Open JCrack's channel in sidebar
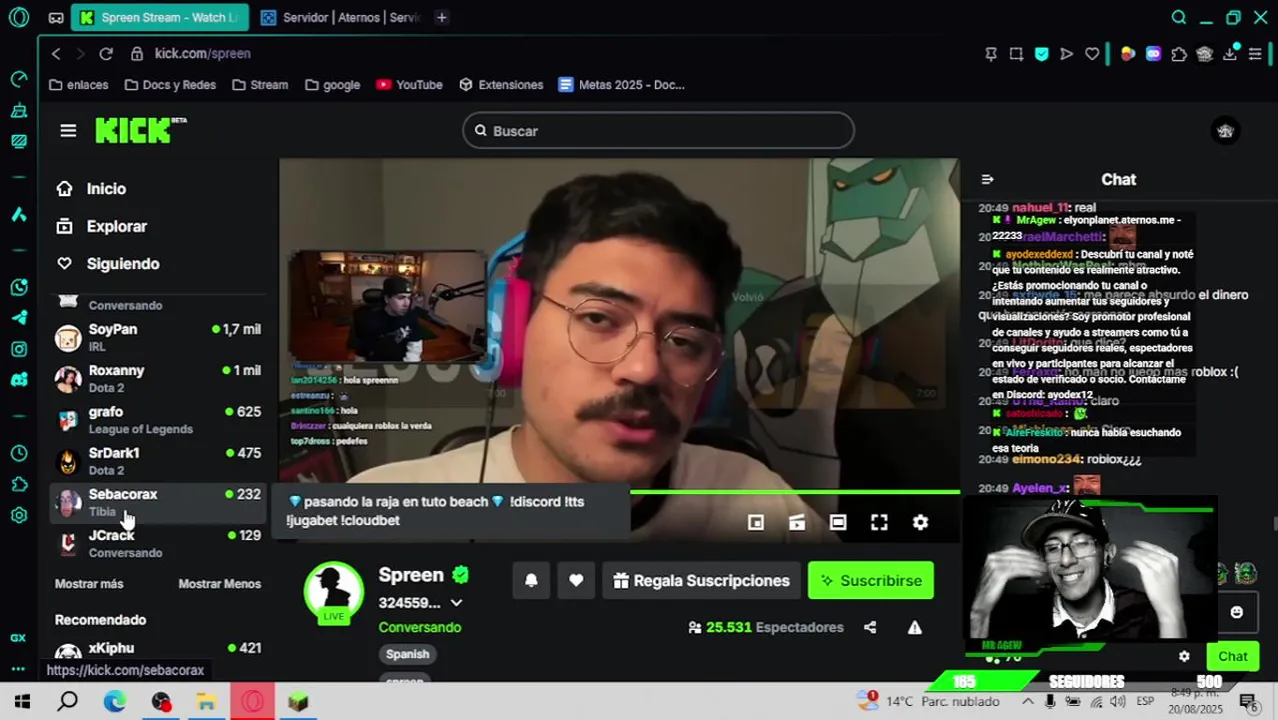This screenshot has width=1278, height=720. 158,543
